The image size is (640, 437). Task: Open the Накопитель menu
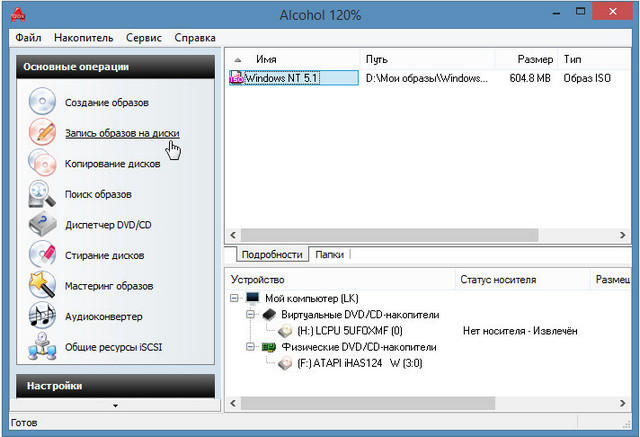84,38
